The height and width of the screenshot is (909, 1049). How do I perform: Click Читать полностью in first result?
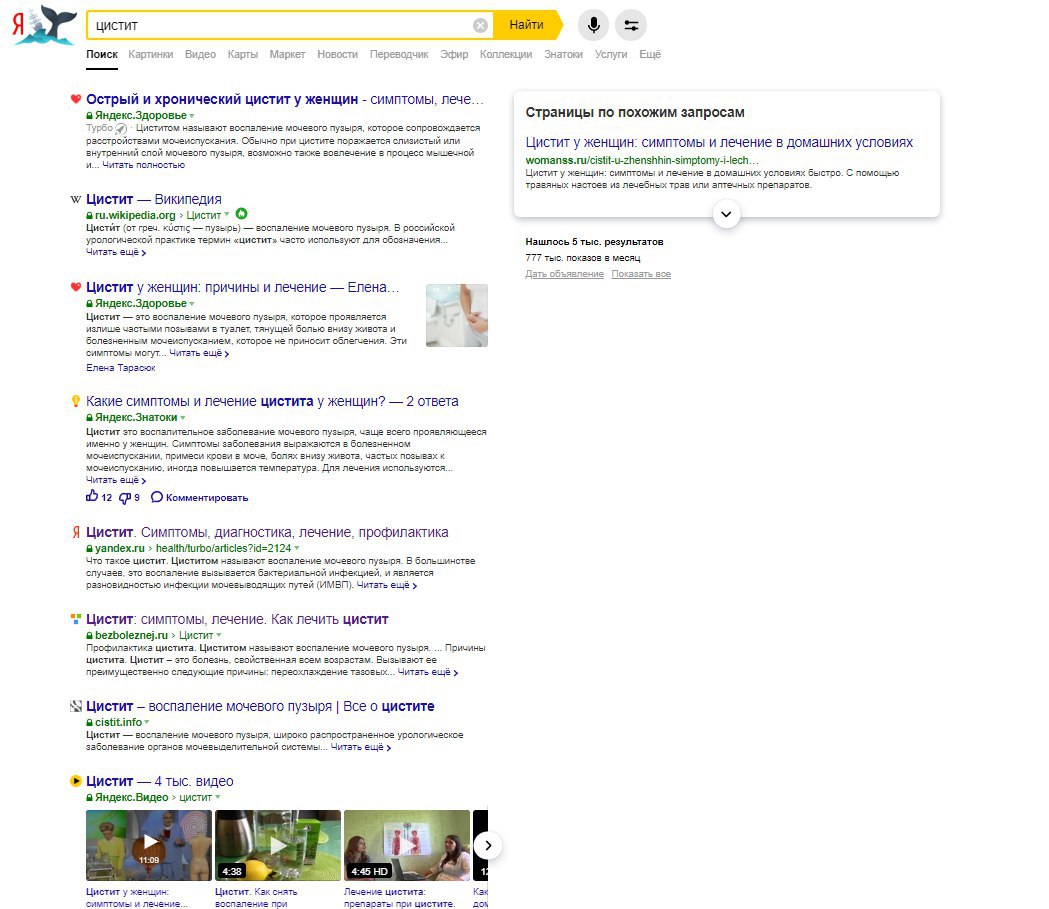tap(143, 165)
